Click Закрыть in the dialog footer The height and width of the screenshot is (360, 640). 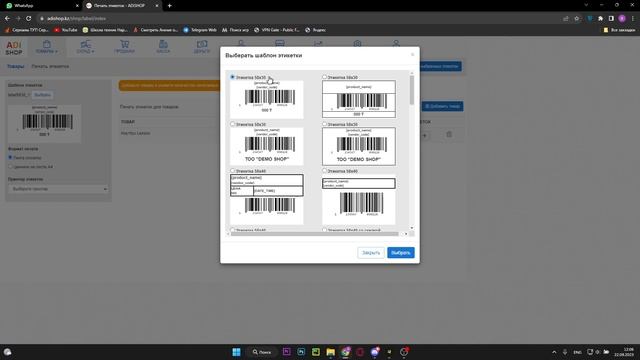[371, 253]
